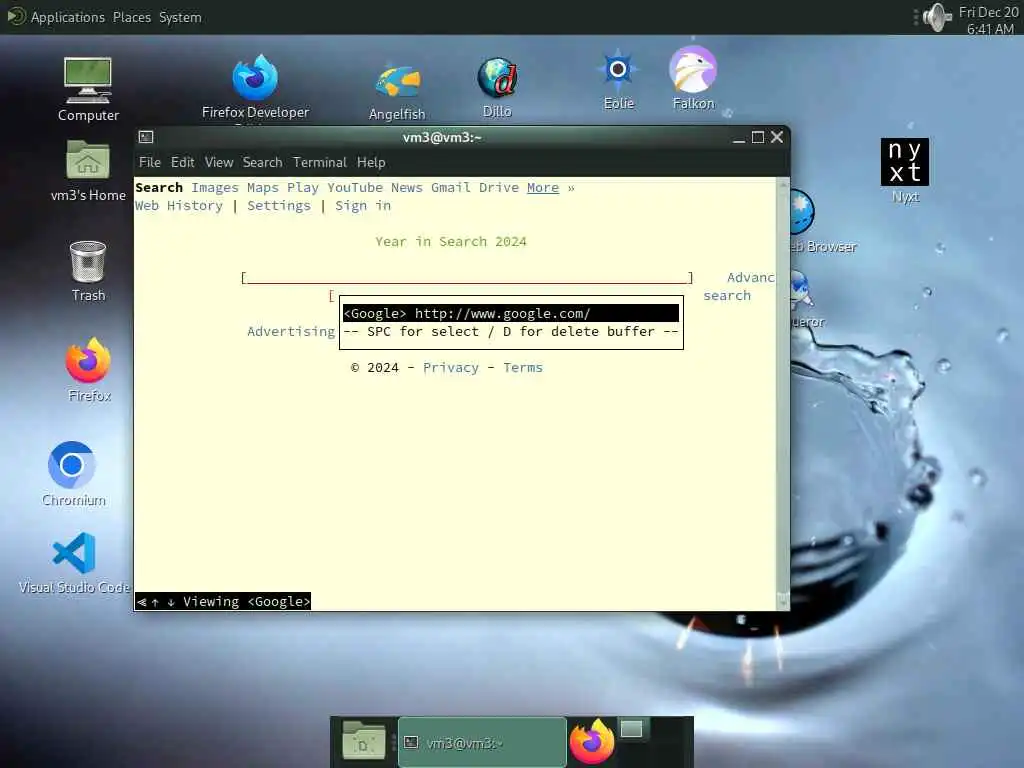1024x768 pixels.
Task: Open the Terms link
Action: click(522, 368)
